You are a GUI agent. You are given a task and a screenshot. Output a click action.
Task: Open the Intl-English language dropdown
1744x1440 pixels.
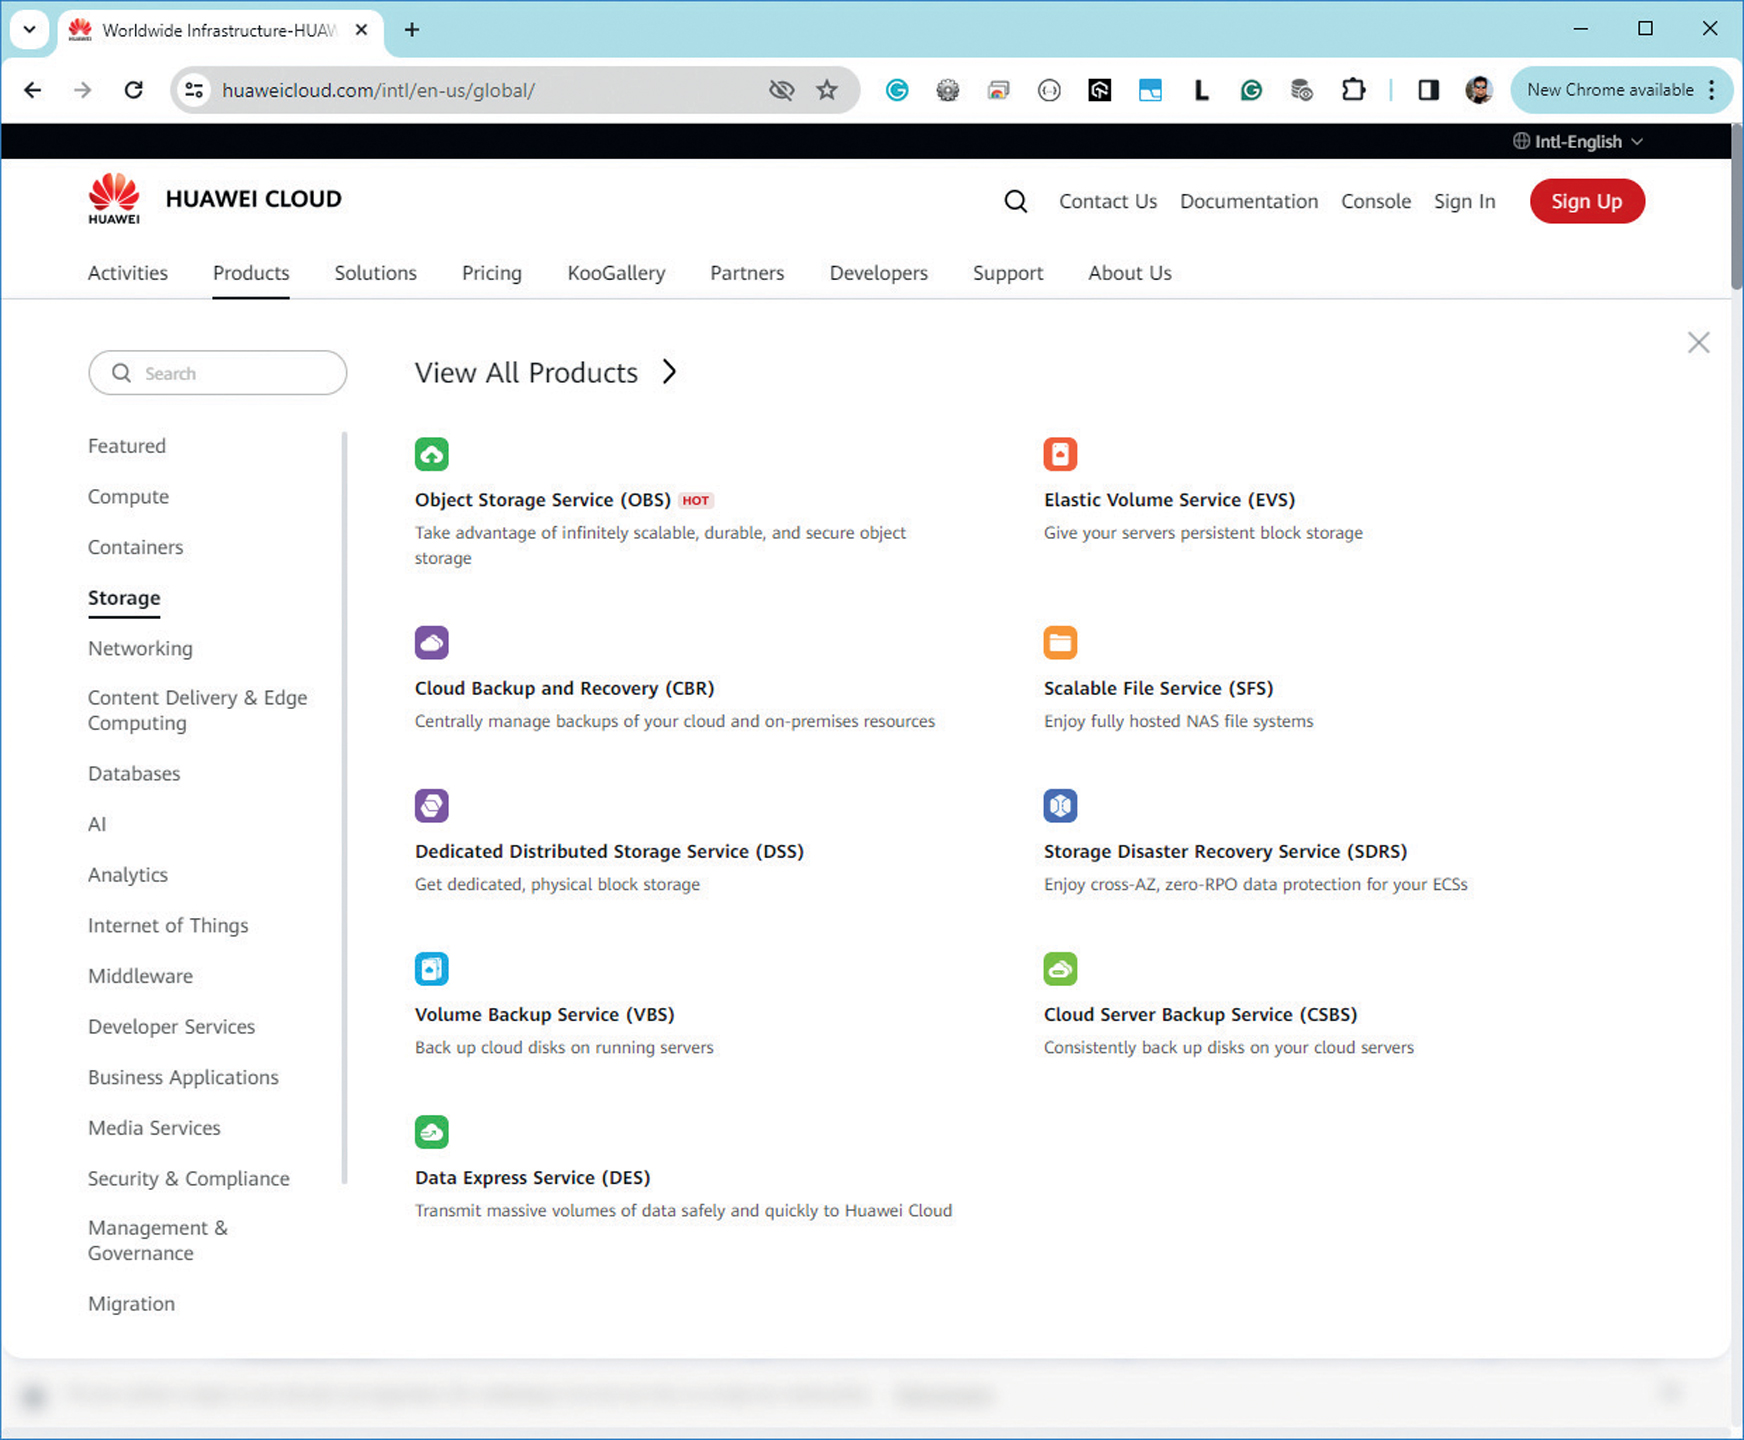(1577, 141)
